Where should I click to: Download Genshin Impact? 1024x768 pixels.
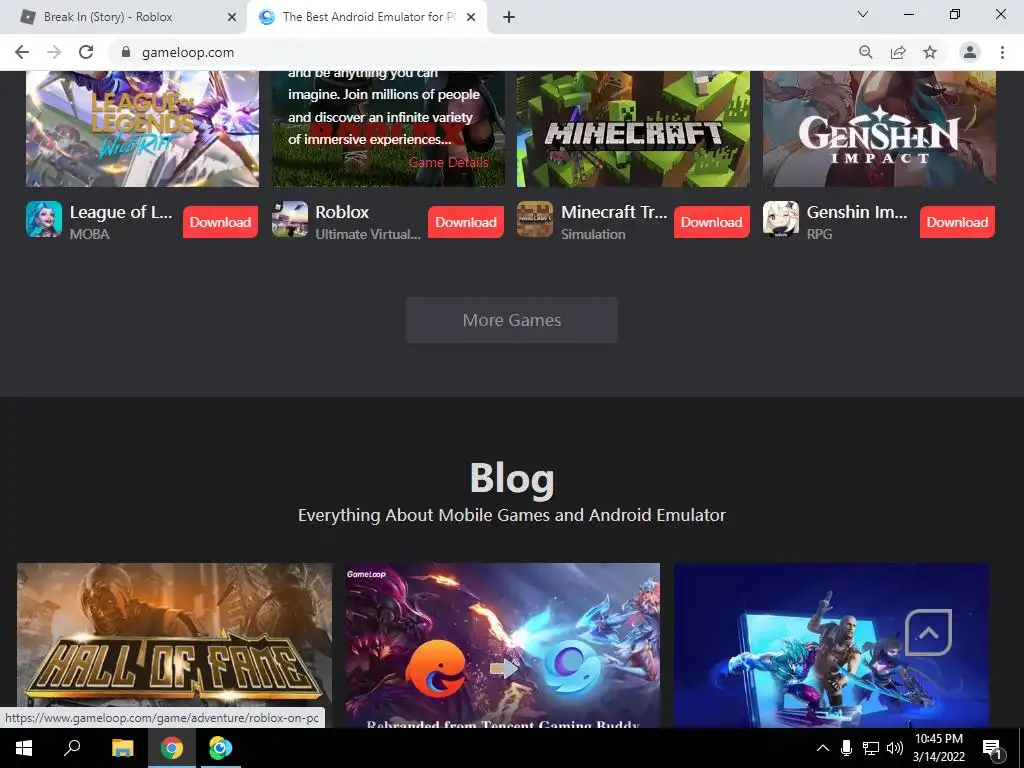point(957,222)
